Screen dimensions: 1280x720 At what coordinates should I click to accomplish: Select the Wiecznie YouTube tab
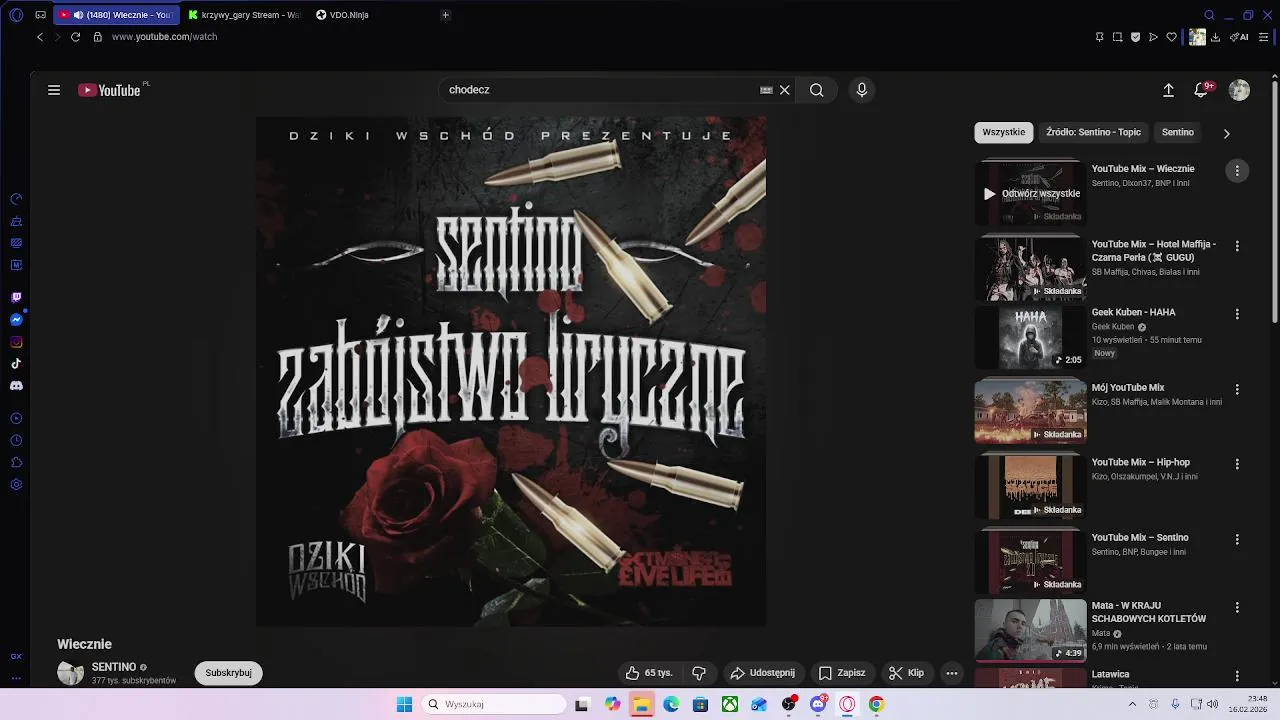[x=116, y=15]
